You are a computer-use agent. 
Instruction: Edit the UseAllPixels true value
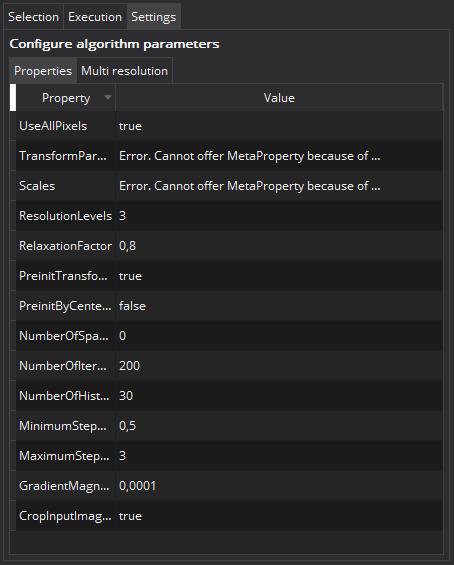pyautogui.click(x=279, y=126)
